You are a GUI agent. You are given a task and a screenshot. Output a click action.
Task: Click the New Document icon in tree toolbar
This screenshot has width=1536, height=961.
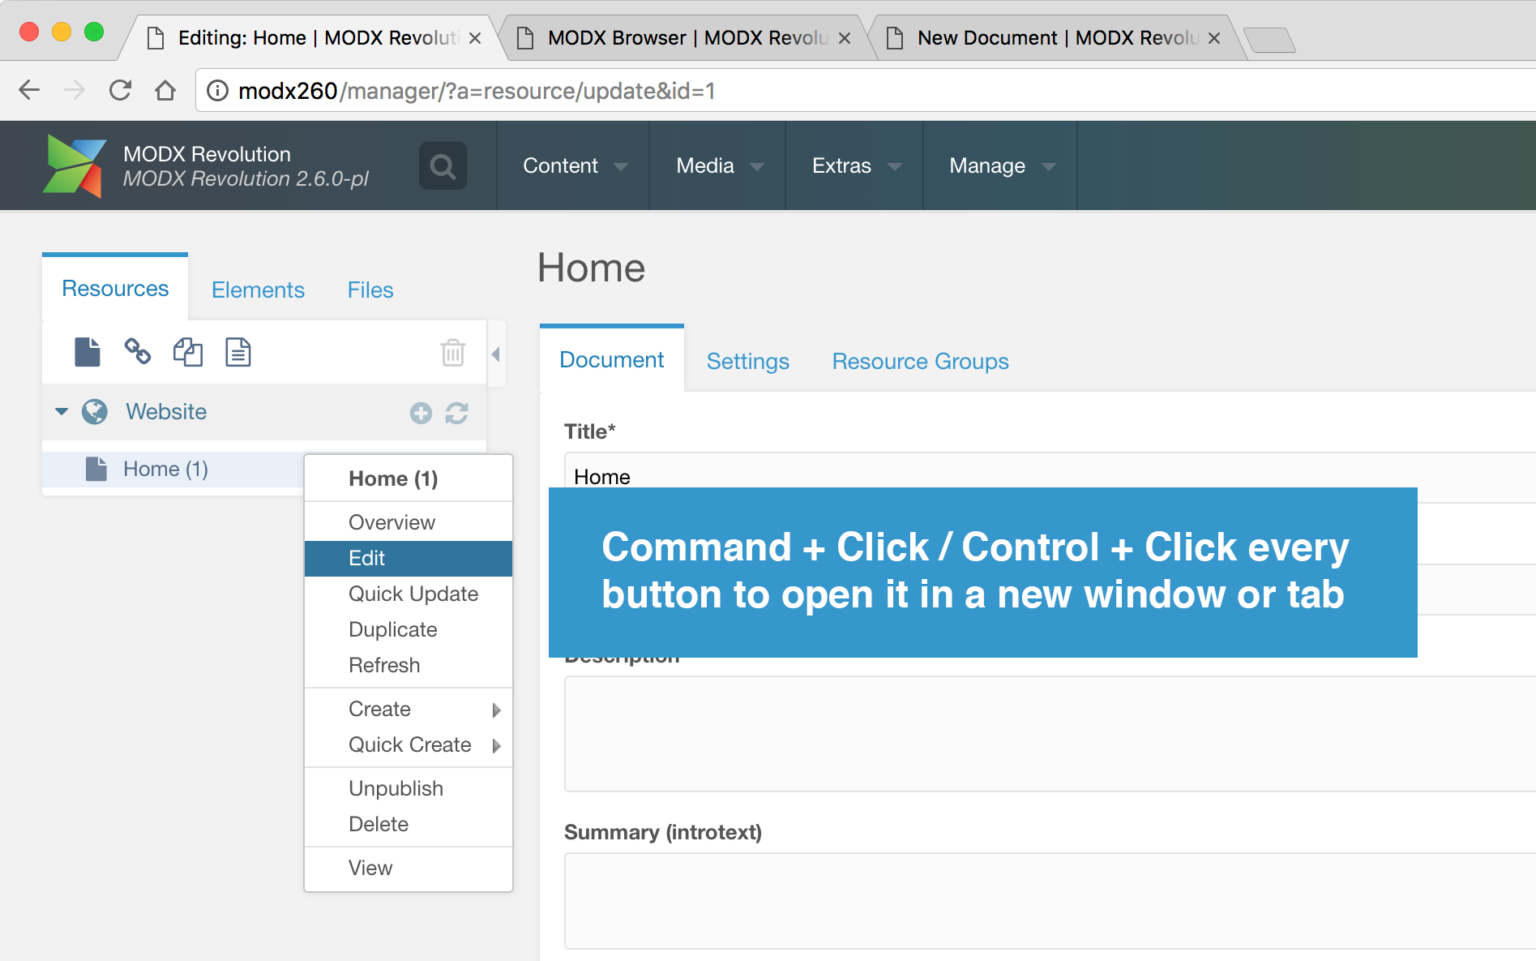coord(87,352)
